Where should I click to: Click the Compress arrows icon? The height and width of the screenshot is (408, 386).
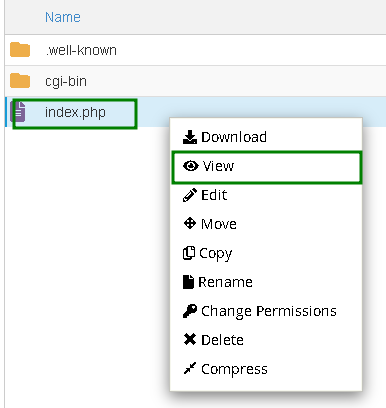190,368
